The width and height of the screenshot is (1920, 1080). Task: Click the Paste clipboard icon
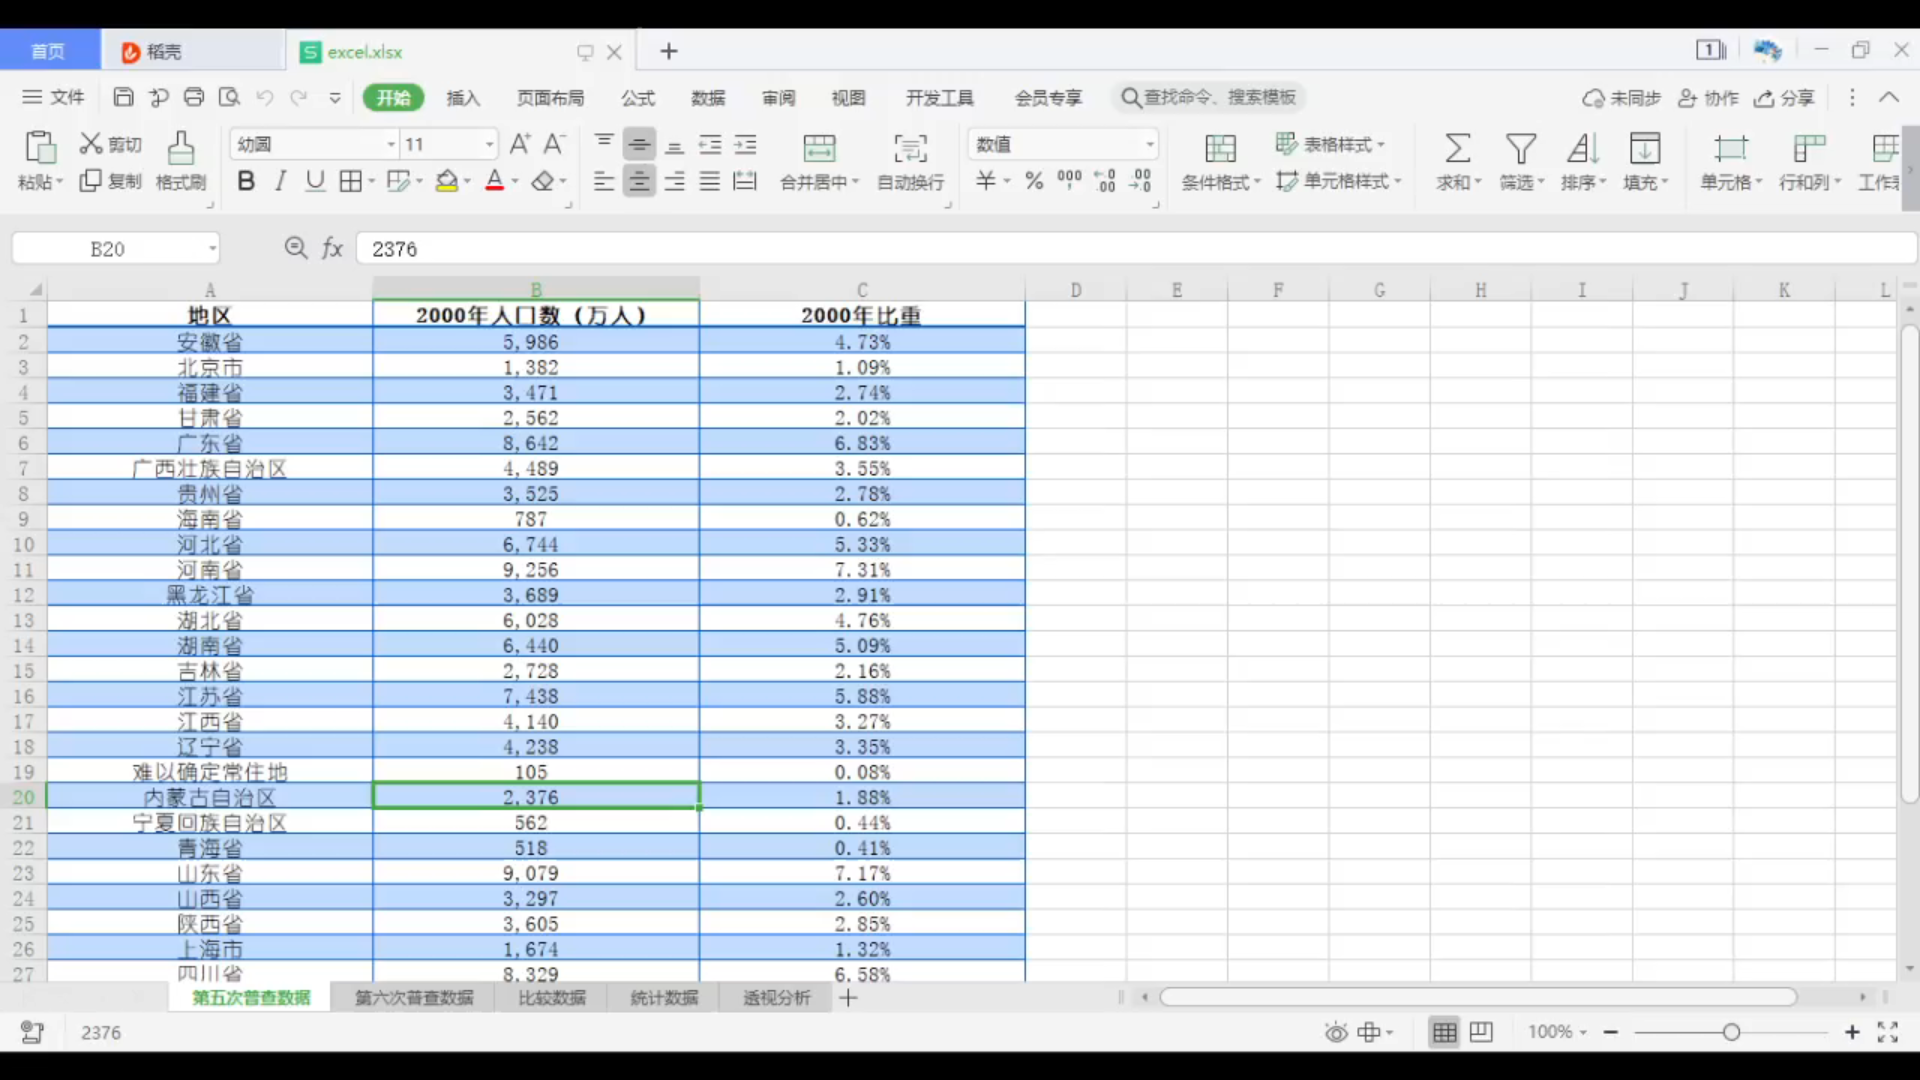point(40,148)
